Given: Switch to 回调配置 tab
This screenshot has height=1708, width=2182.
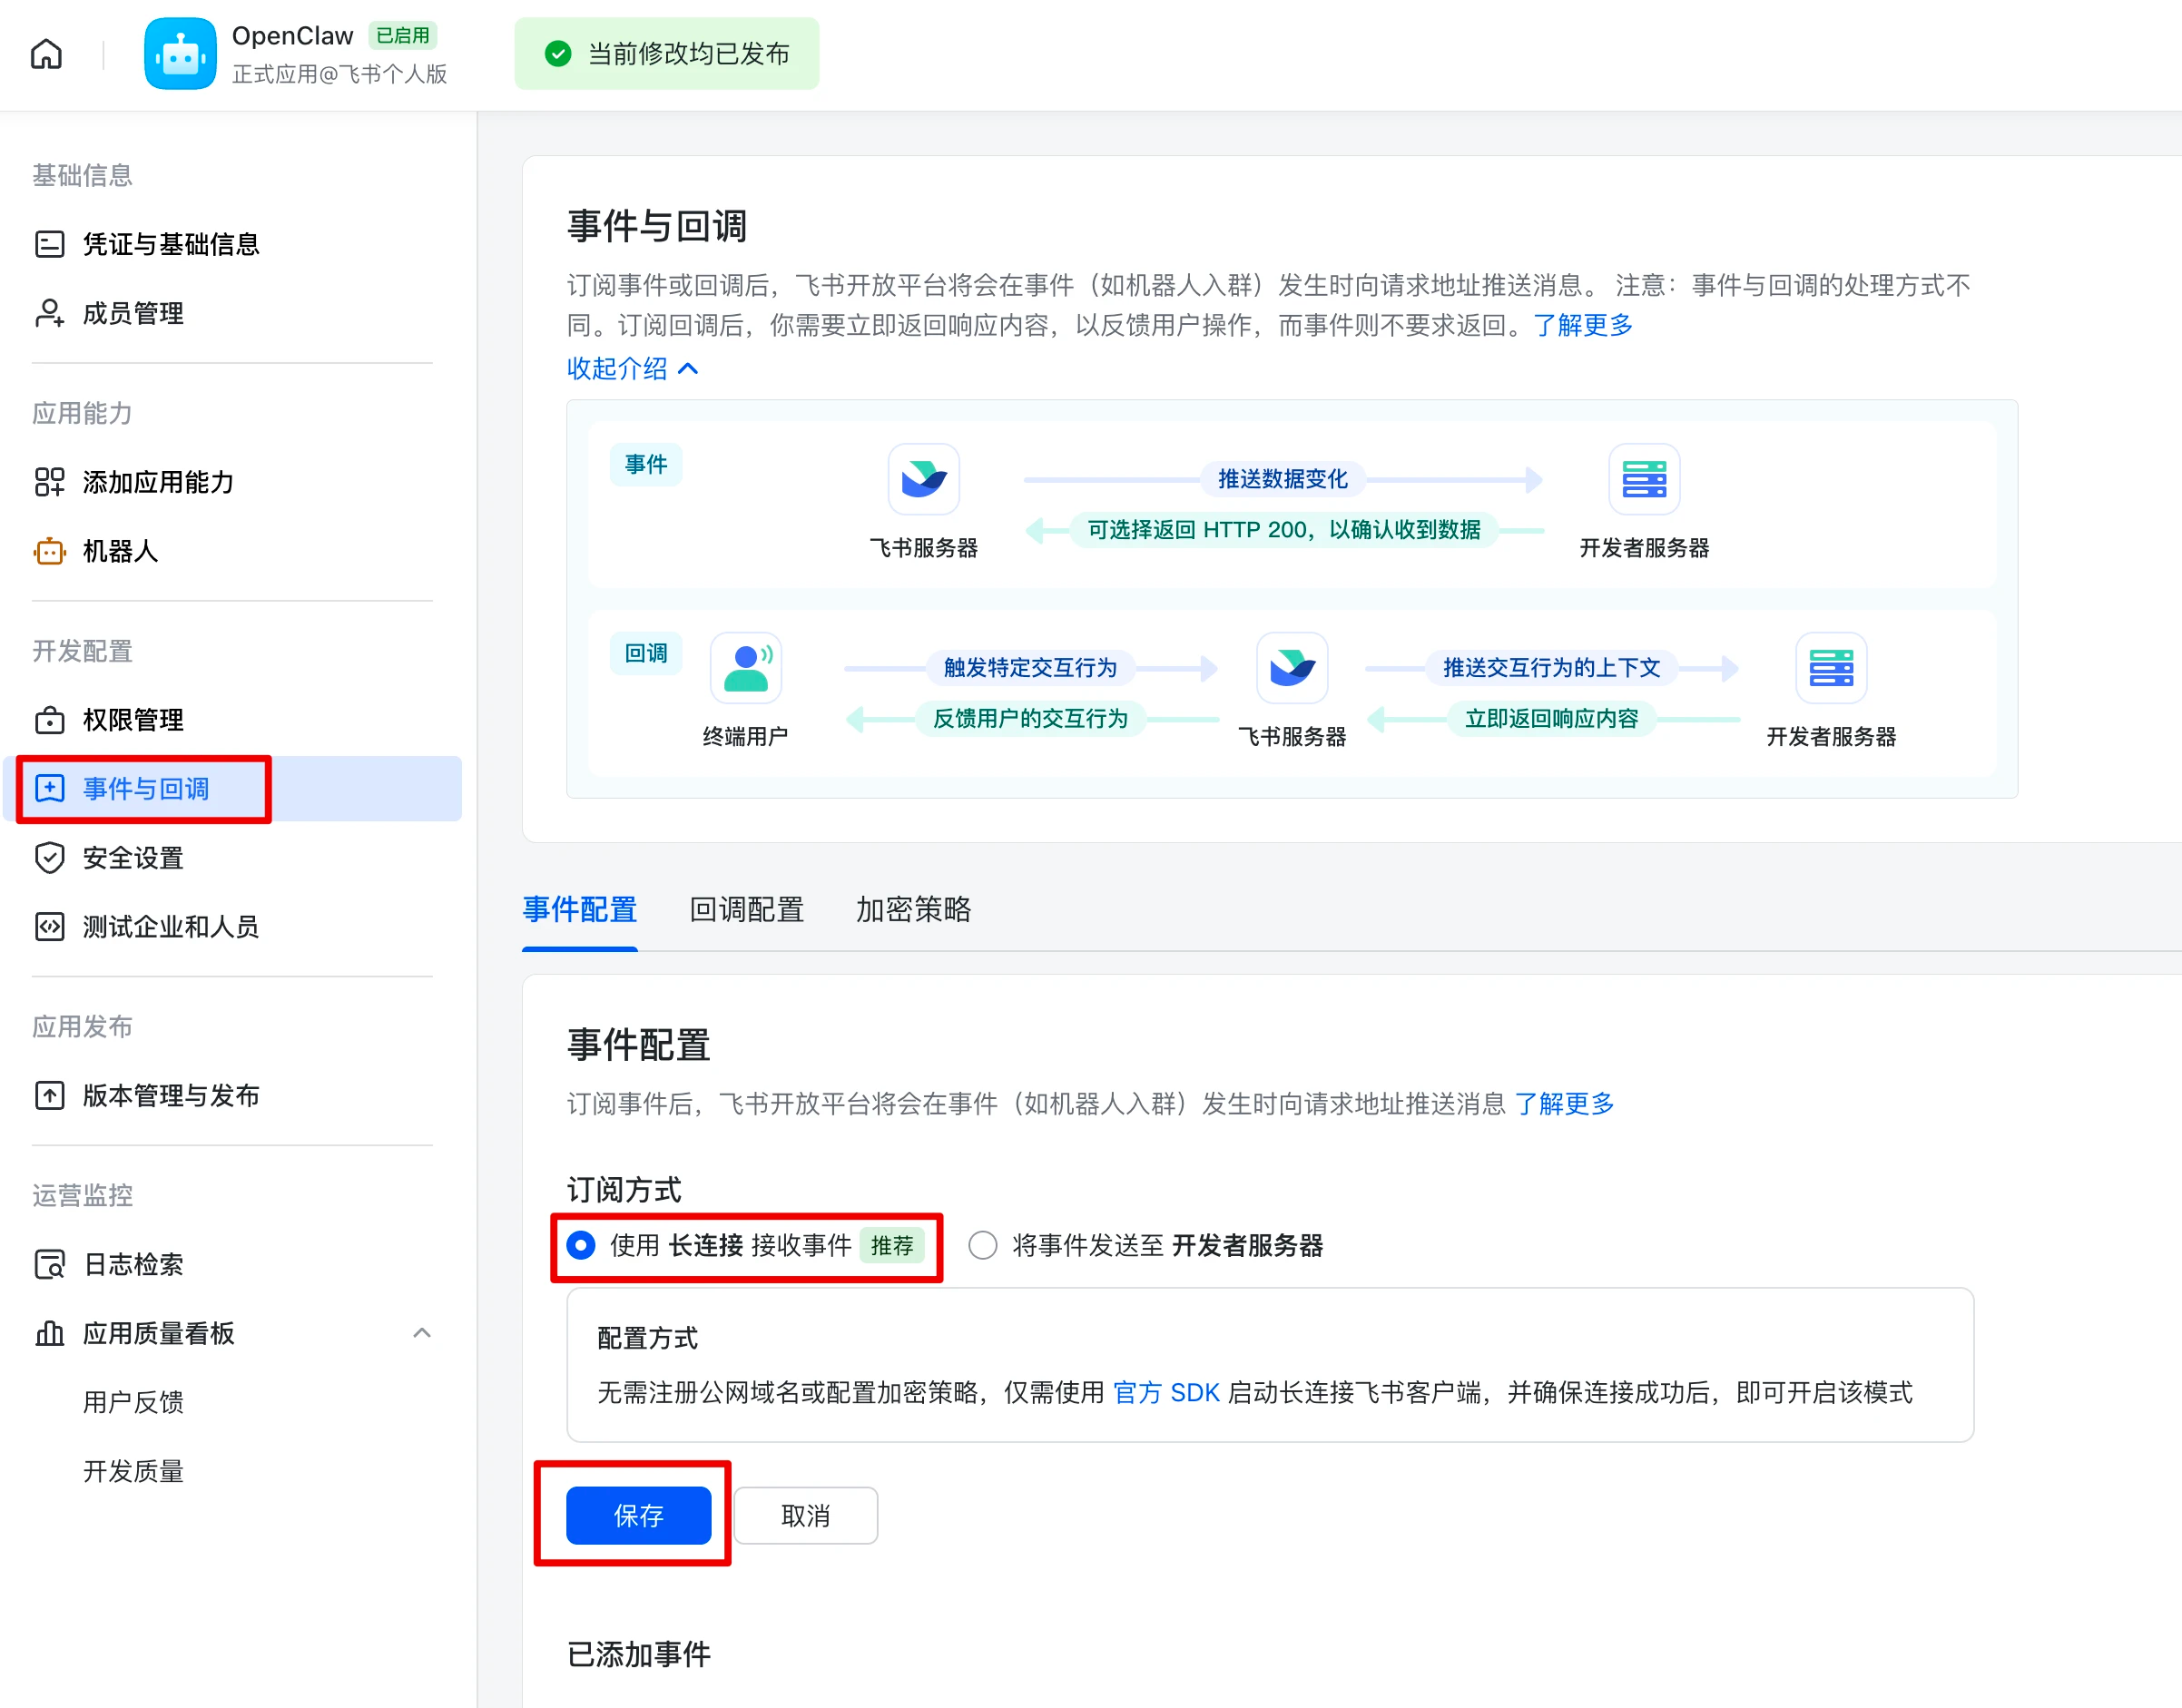Looking at the screenshot, I should point(746,909).
